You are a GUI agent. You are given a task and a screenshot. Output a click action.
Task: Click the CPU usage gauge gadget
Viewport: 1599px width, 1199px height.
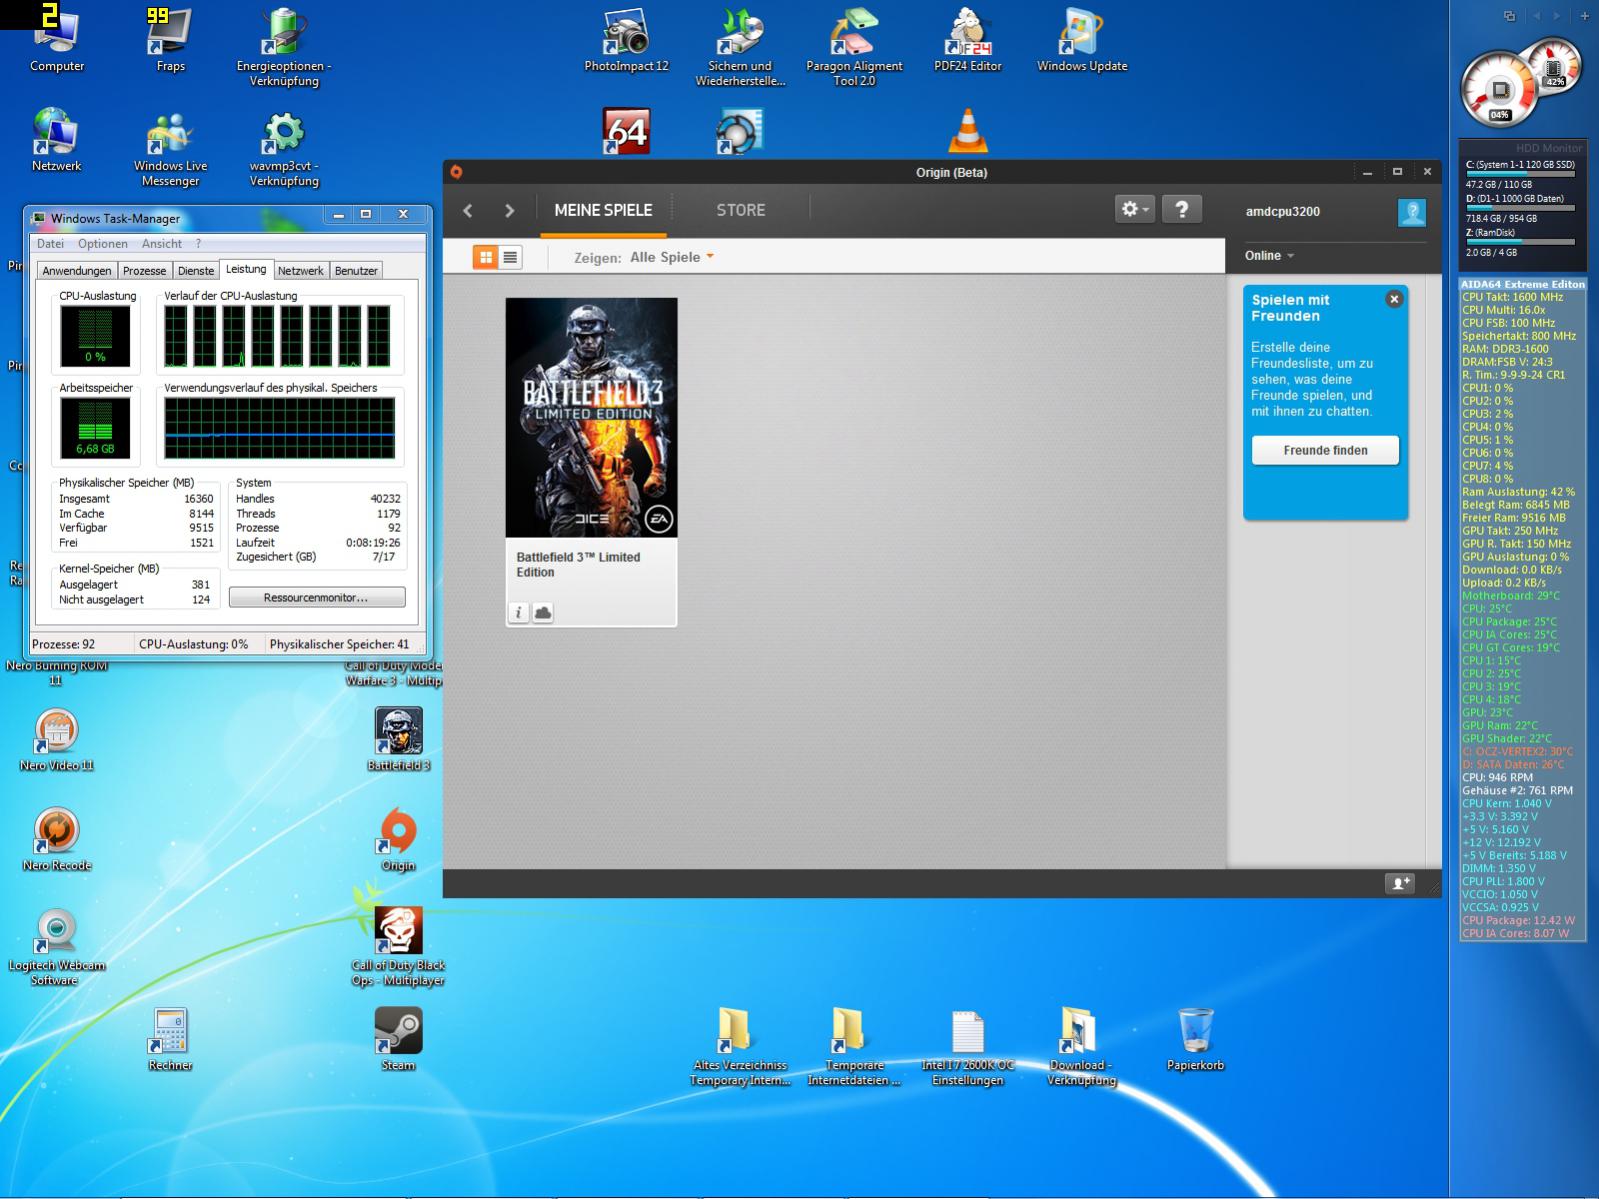click(1500, 90)
